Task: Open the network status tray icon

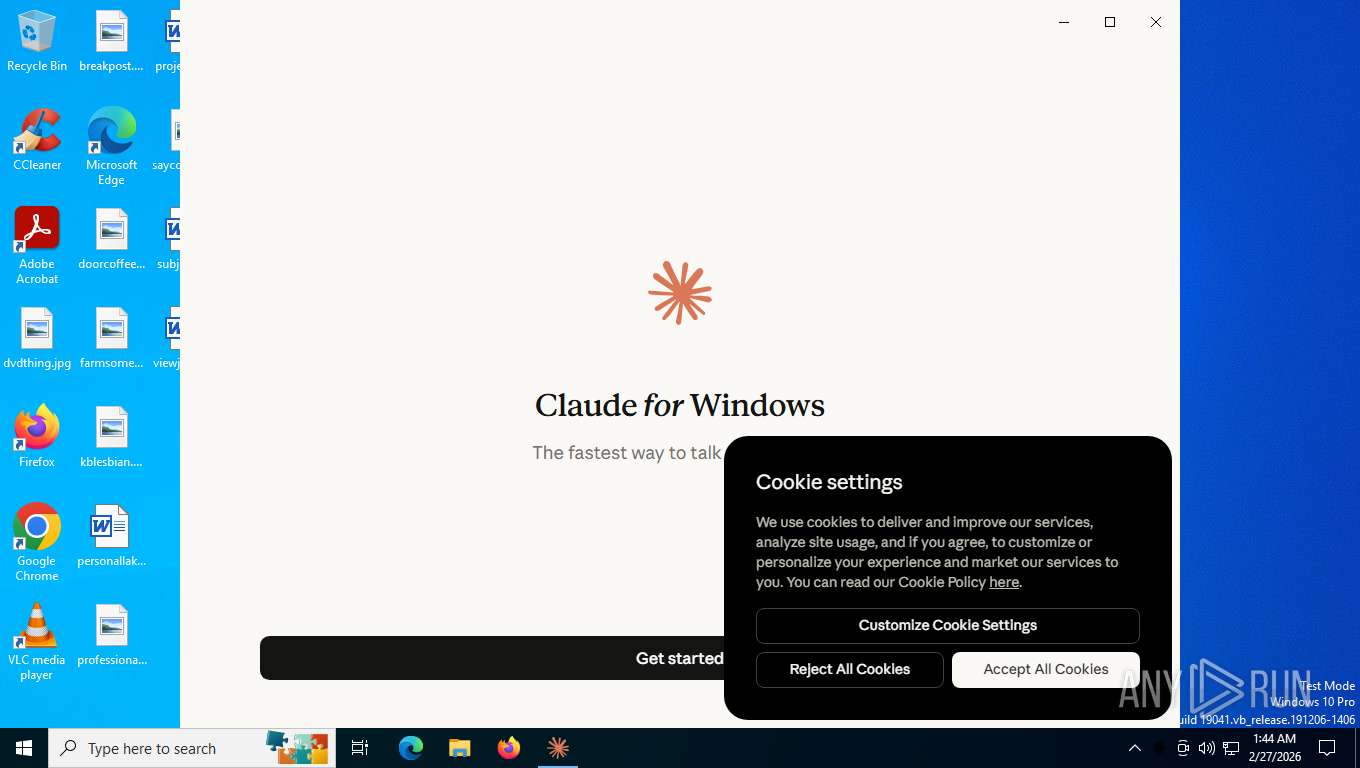Action: [x=1231, y=748]
